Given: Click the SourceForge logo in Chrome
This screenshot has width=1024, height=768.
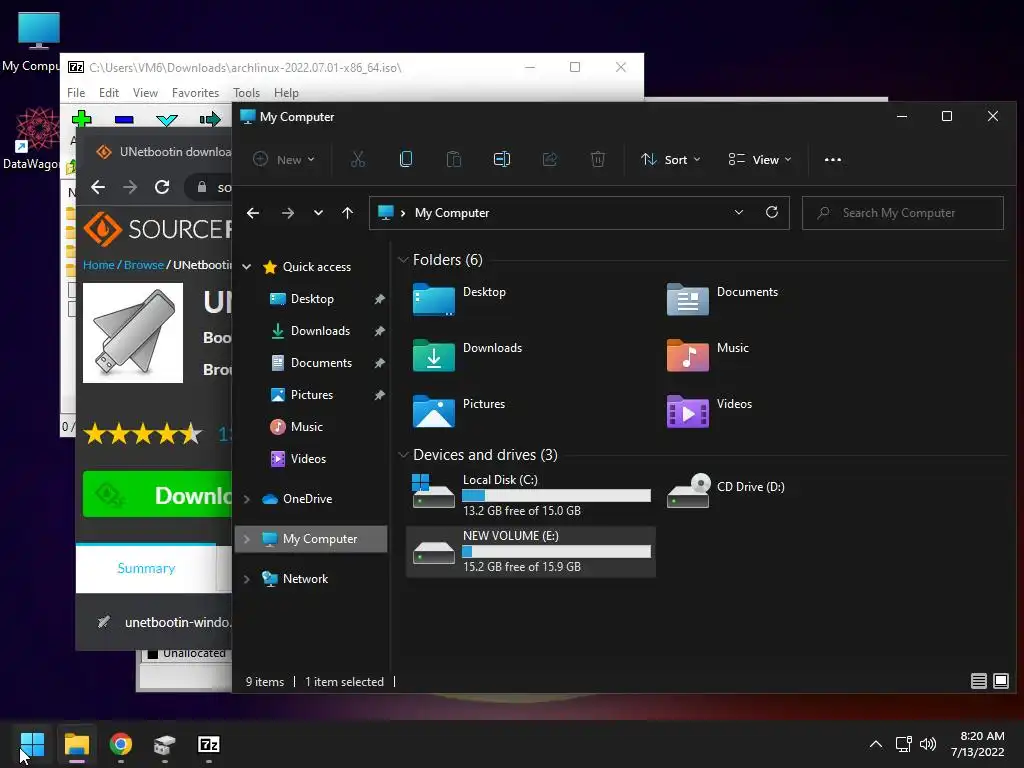Looking at the screenshot, I should [157, 229].
